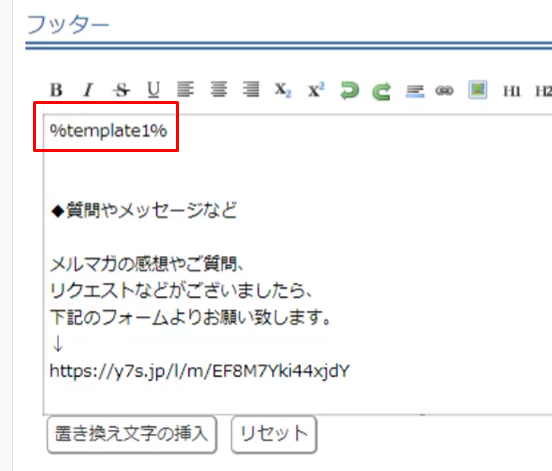Underline the selected text
Screen dimensions: 552x471
[153, 90]
